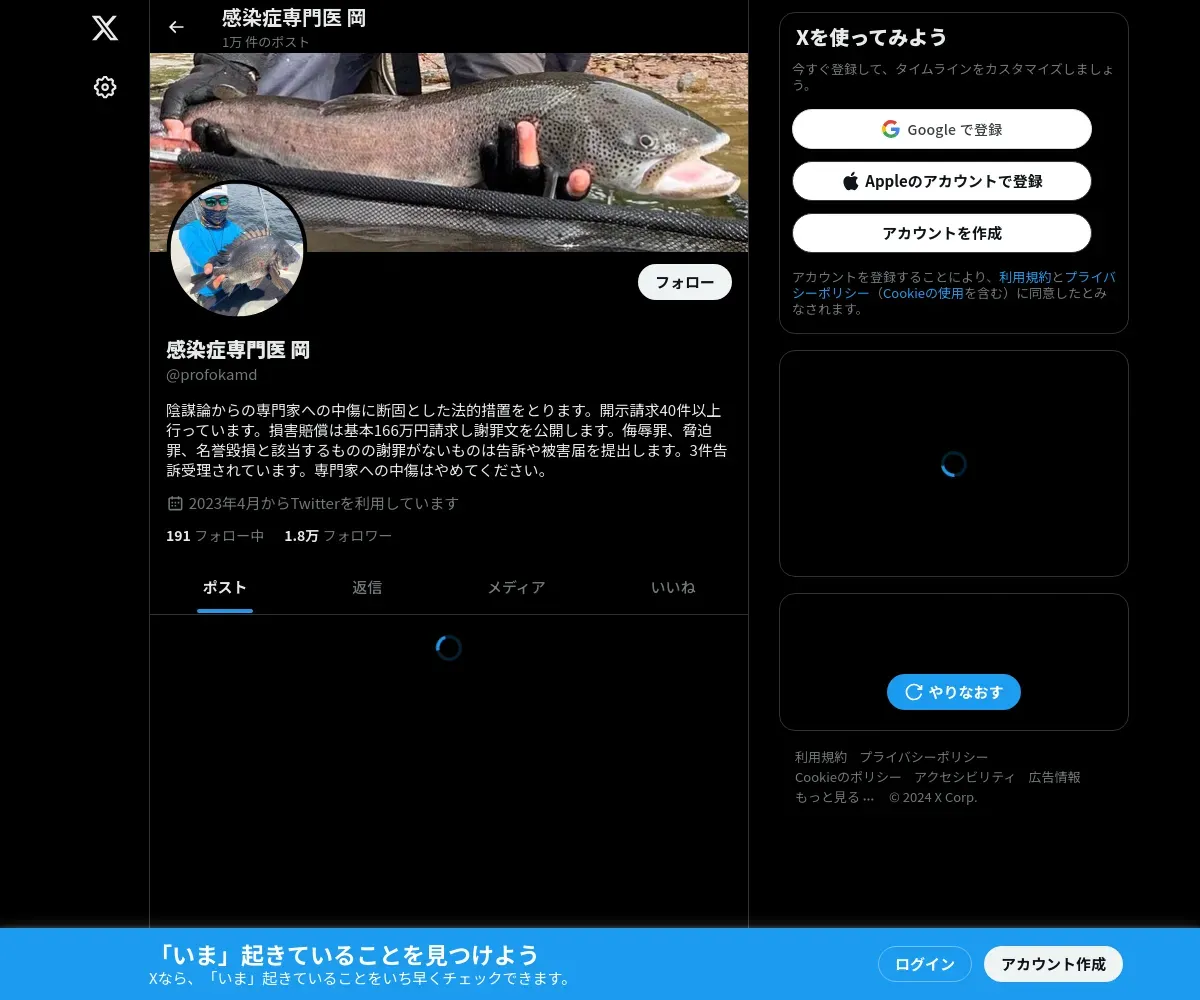Open the 1.8万 フォロワー list

(338, 536)
